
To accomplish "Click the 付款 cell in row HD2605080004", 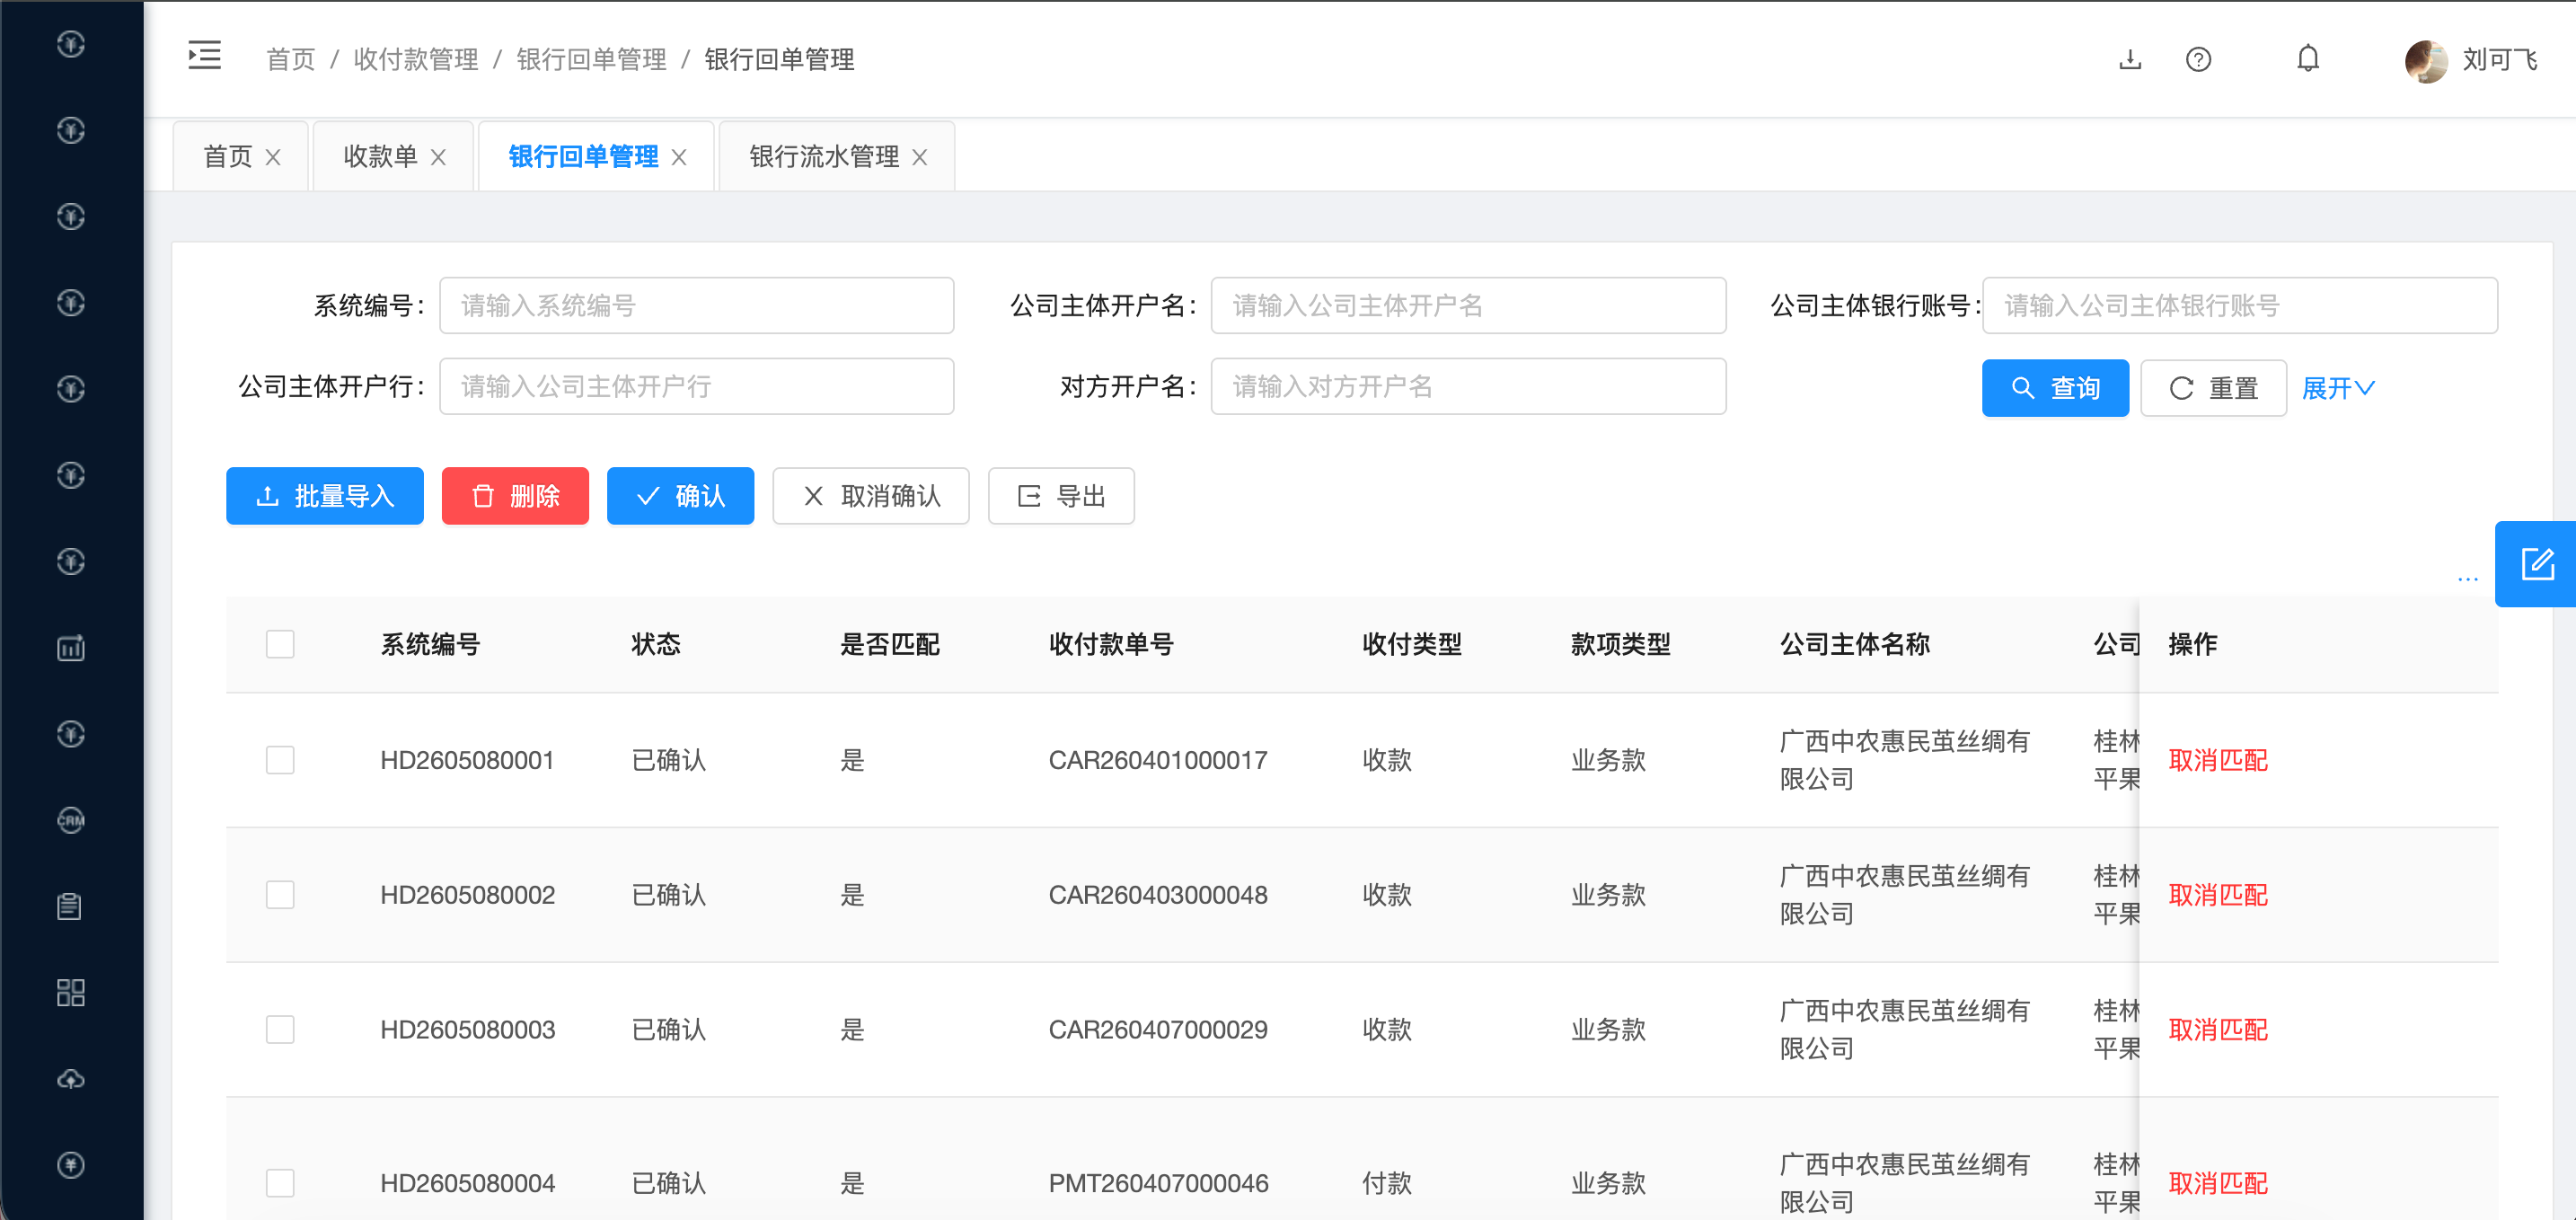I will coord(1386,1183).
